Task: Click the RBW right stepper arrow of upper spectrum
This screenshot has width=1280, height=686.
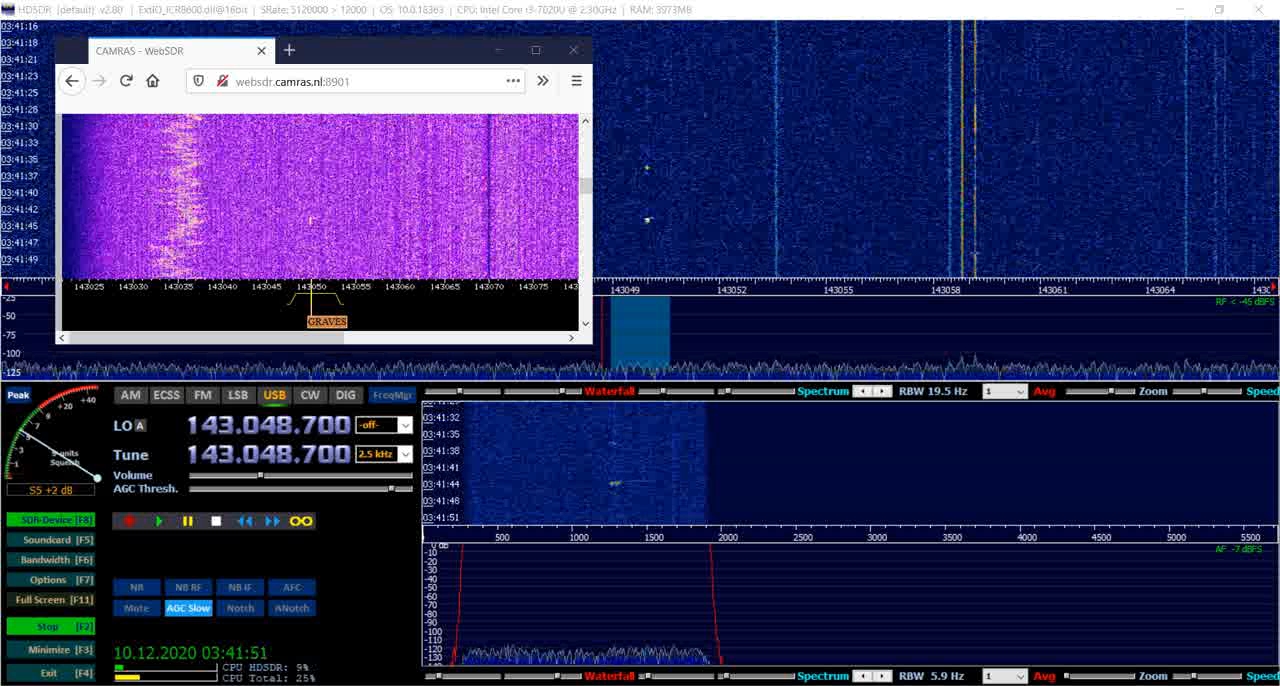Action: [x=881, y=392]
